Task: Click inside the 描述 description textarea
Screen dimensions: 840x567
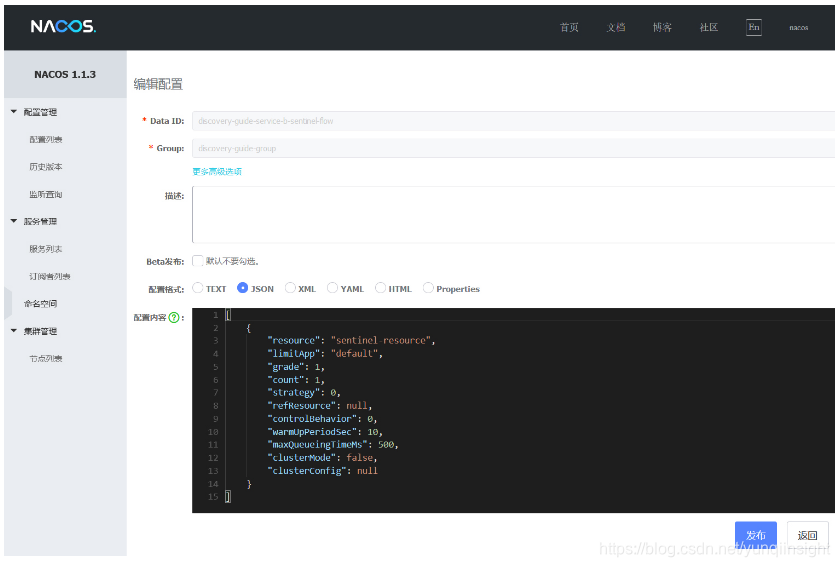Action: 513,215
